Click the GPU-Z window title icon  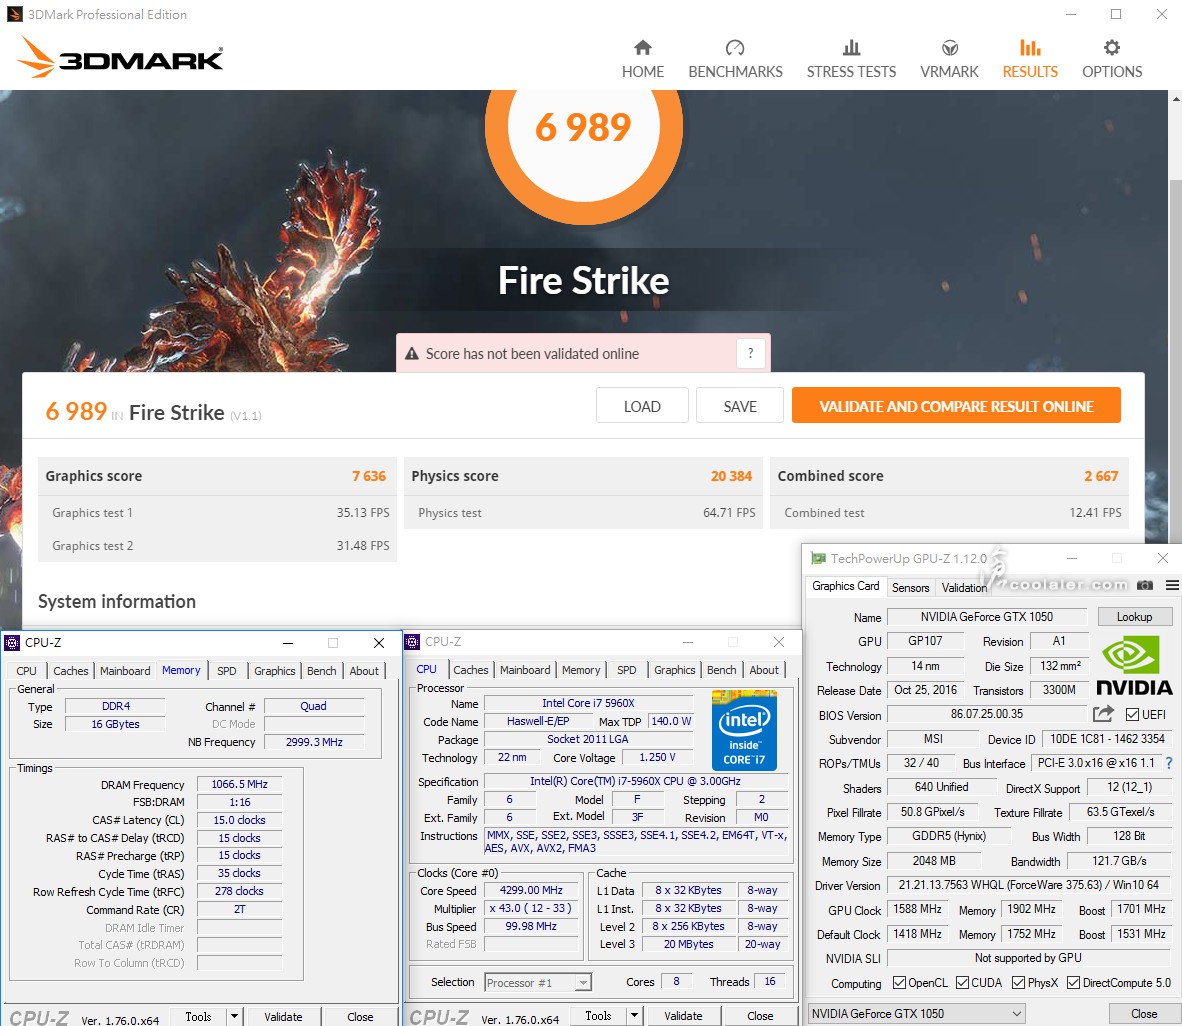pyautogui.click(x=818, y=559)
